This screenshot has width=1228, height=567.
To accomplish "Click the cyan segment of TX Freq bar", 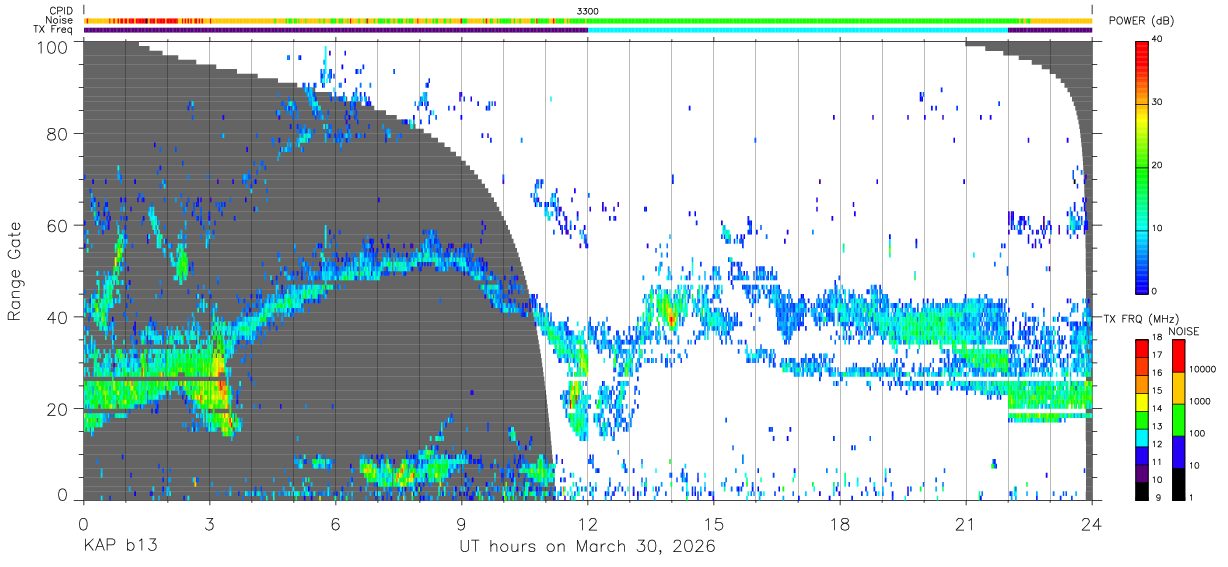I will [x=798, y=30].
